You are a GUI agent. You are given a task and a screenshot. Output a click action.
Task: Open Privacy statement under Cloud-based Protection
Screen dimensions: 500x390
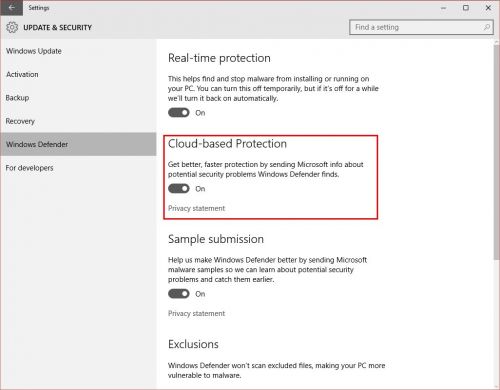(x=196, y=208)
